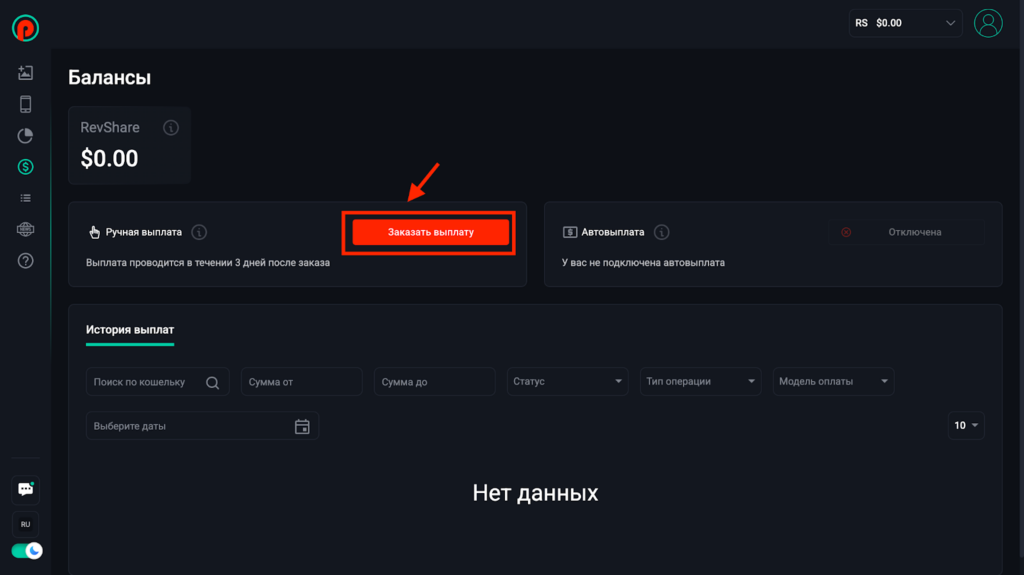Open the mobile device icon in sidebar
The height and width of the screenshot is (575, 1024).
(x=25, y=104)
